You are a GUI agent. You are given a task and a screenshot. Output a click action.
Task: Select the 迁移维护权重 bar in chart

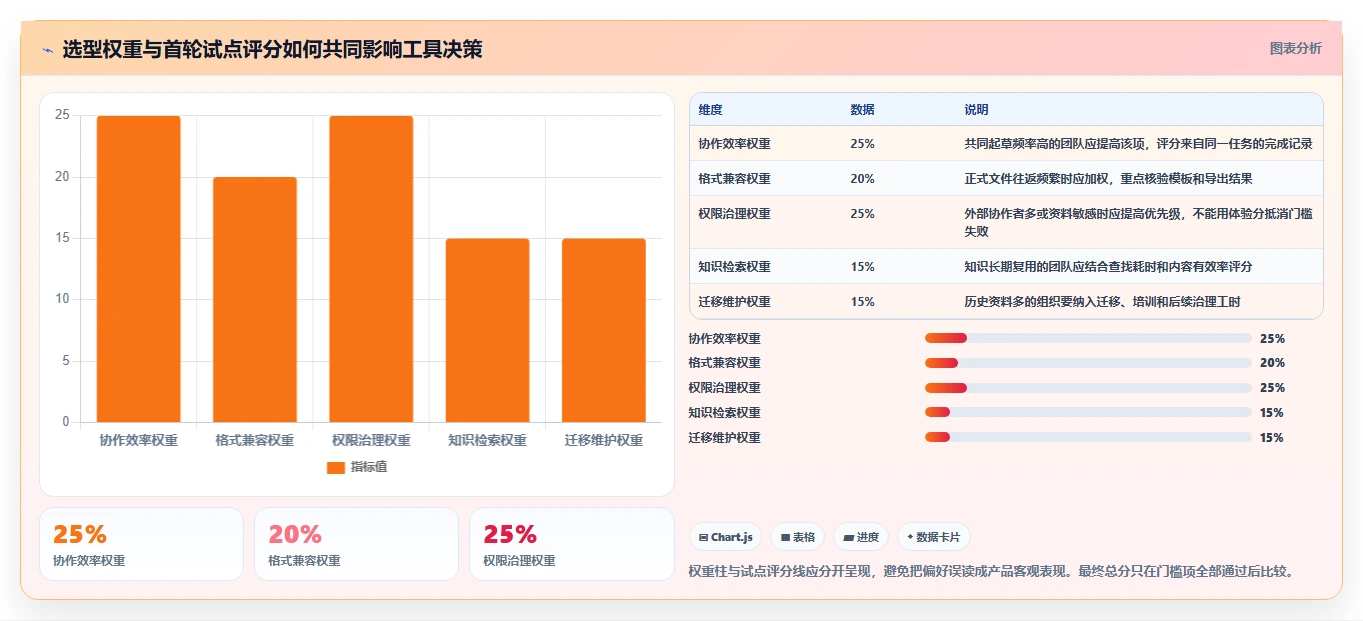point(604,330)
